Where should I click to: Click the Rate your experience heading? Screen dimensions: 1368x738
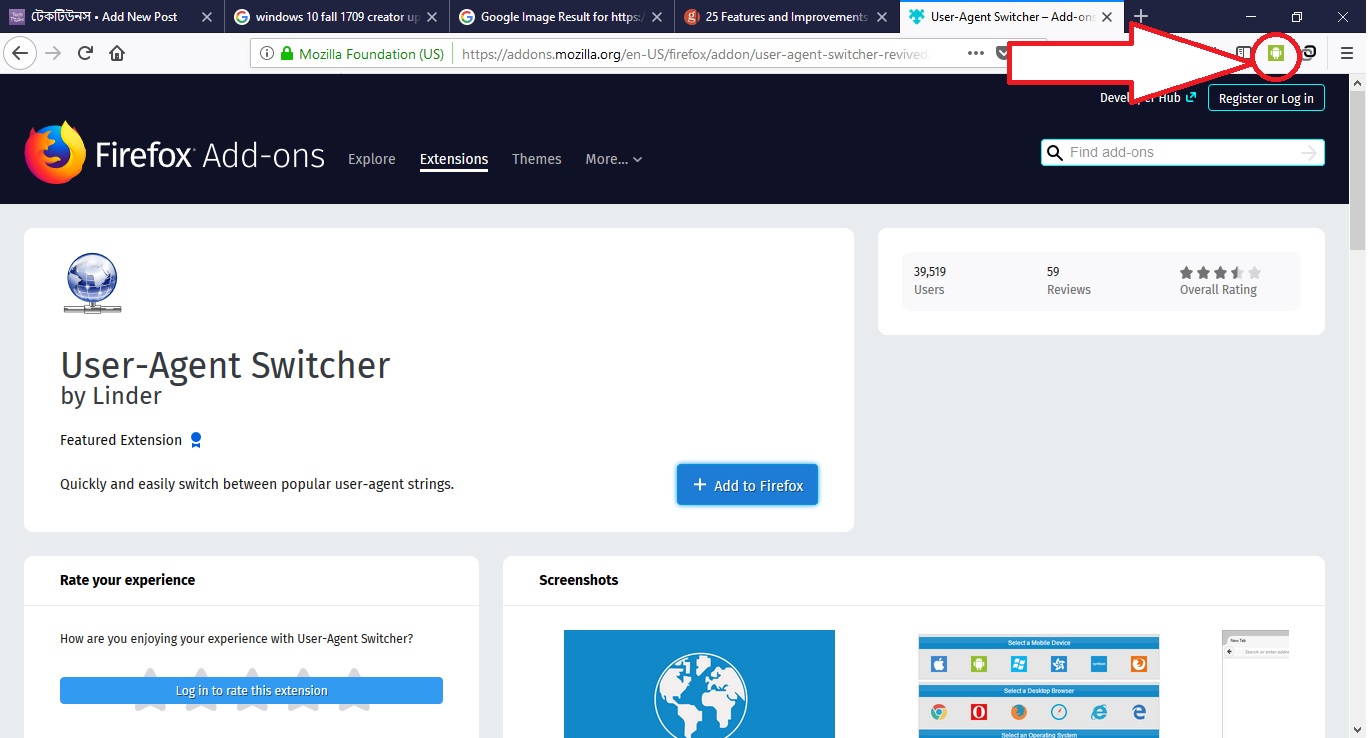coord(128,580)
